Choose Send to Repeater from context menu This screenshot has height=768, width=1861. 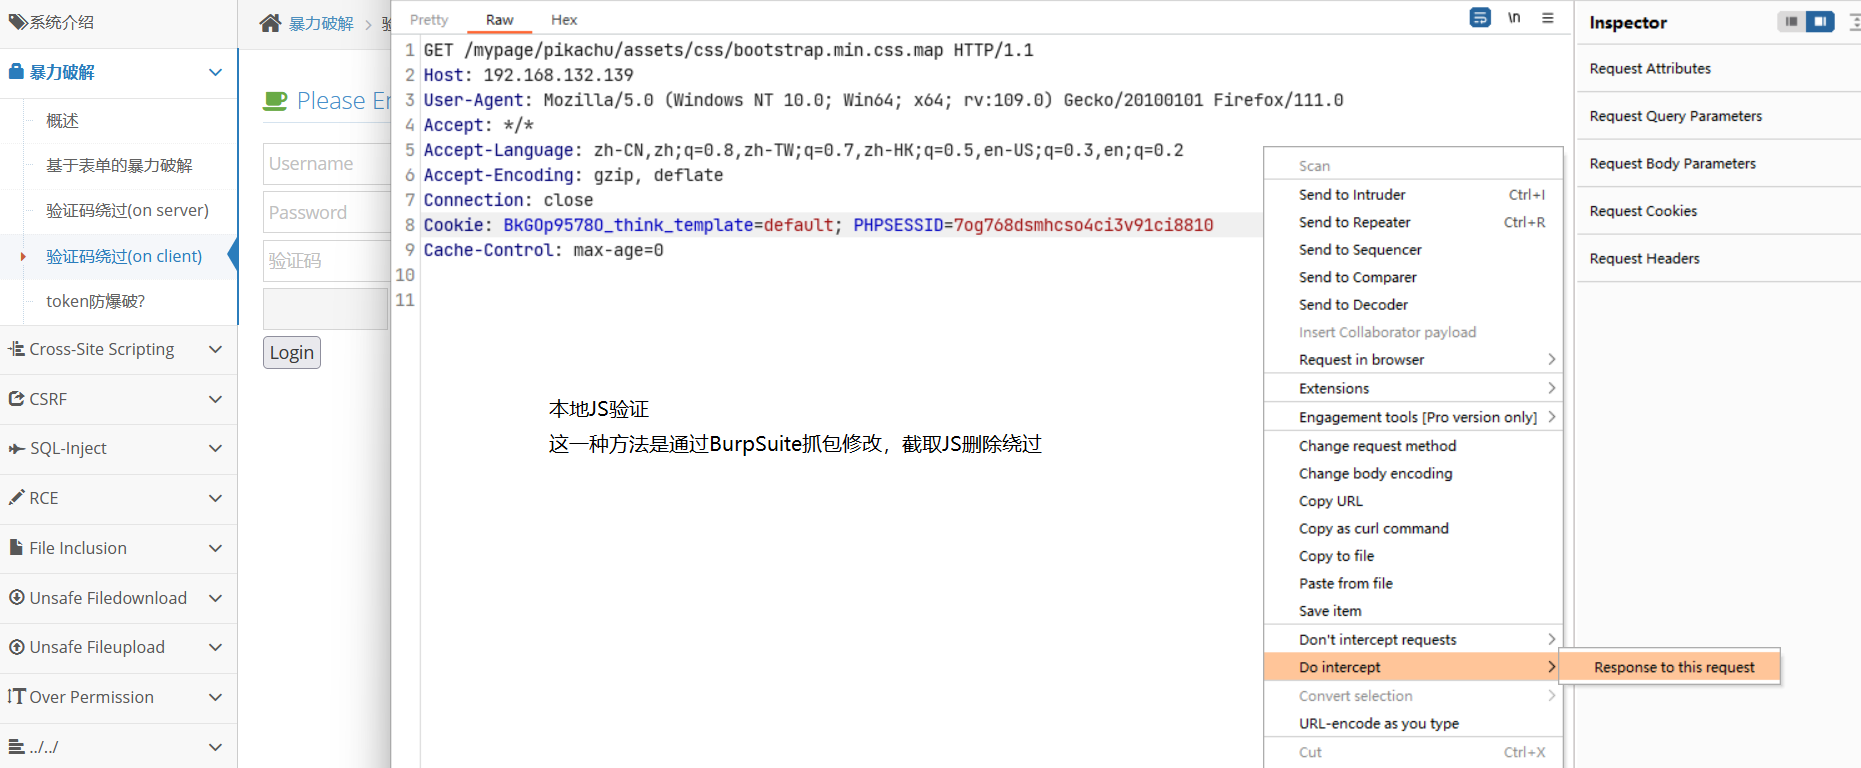[x=1354, y=222]
